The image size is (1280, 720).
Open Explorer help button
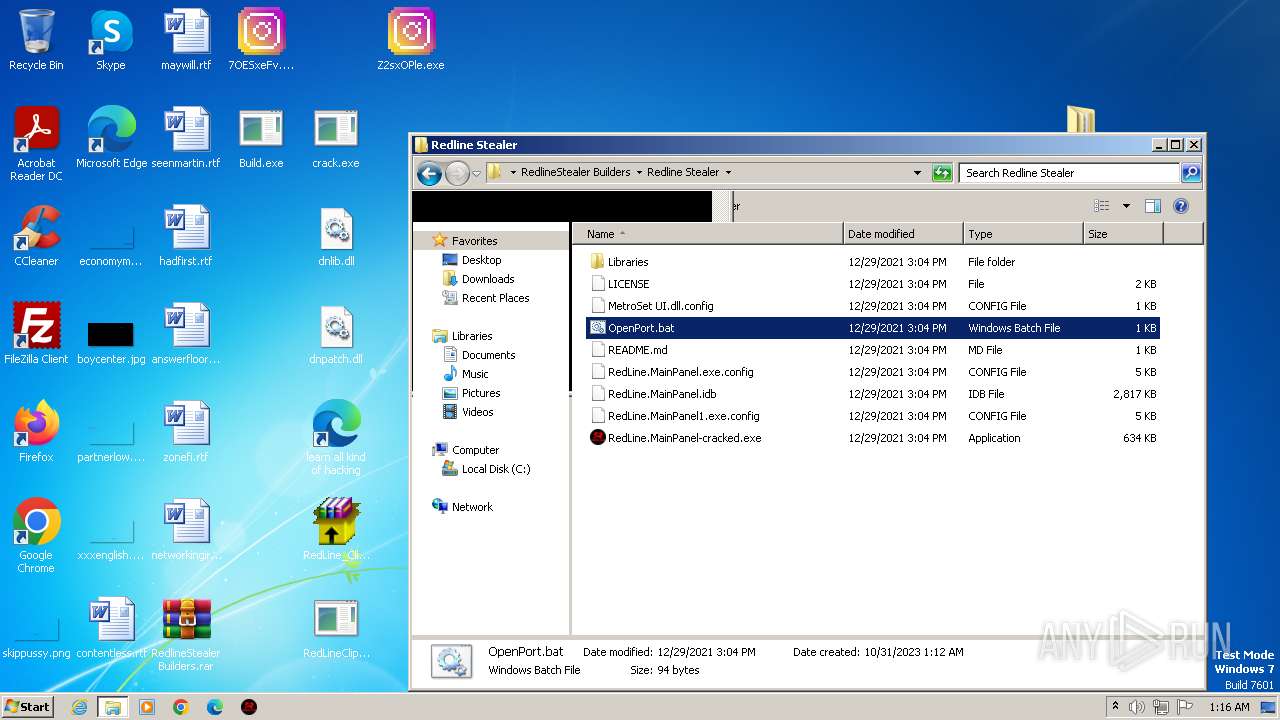[x=1180, y=206]
